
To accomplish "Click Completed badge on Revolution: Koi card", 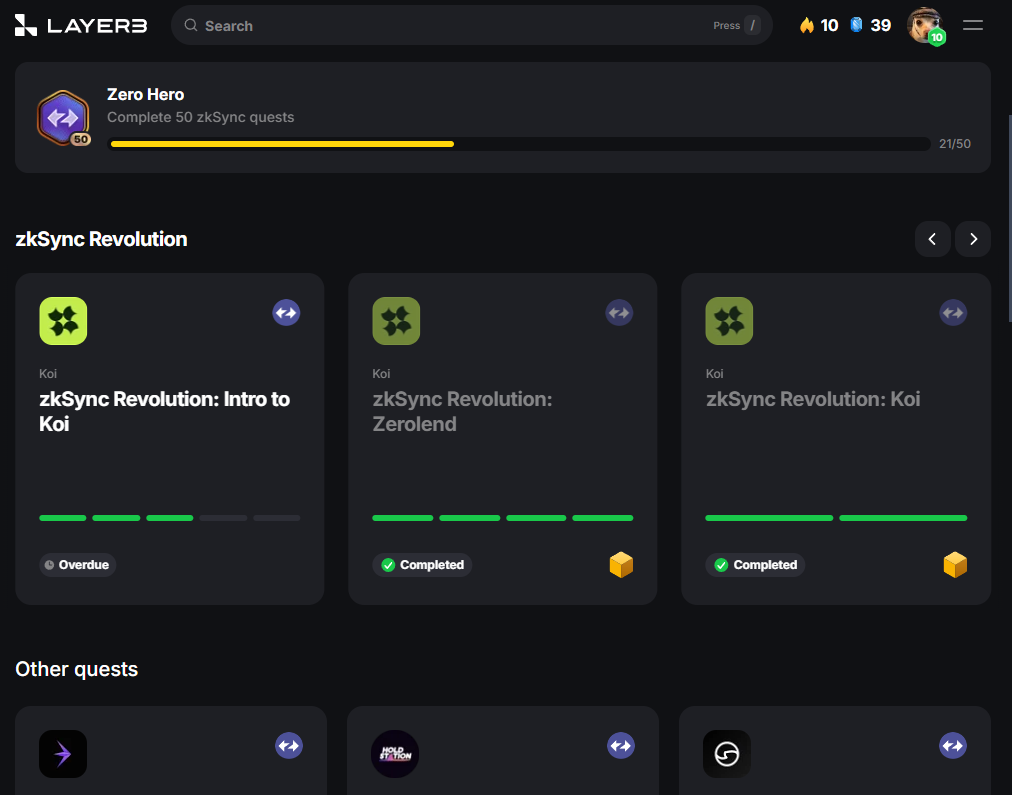I will coord(755,565).
